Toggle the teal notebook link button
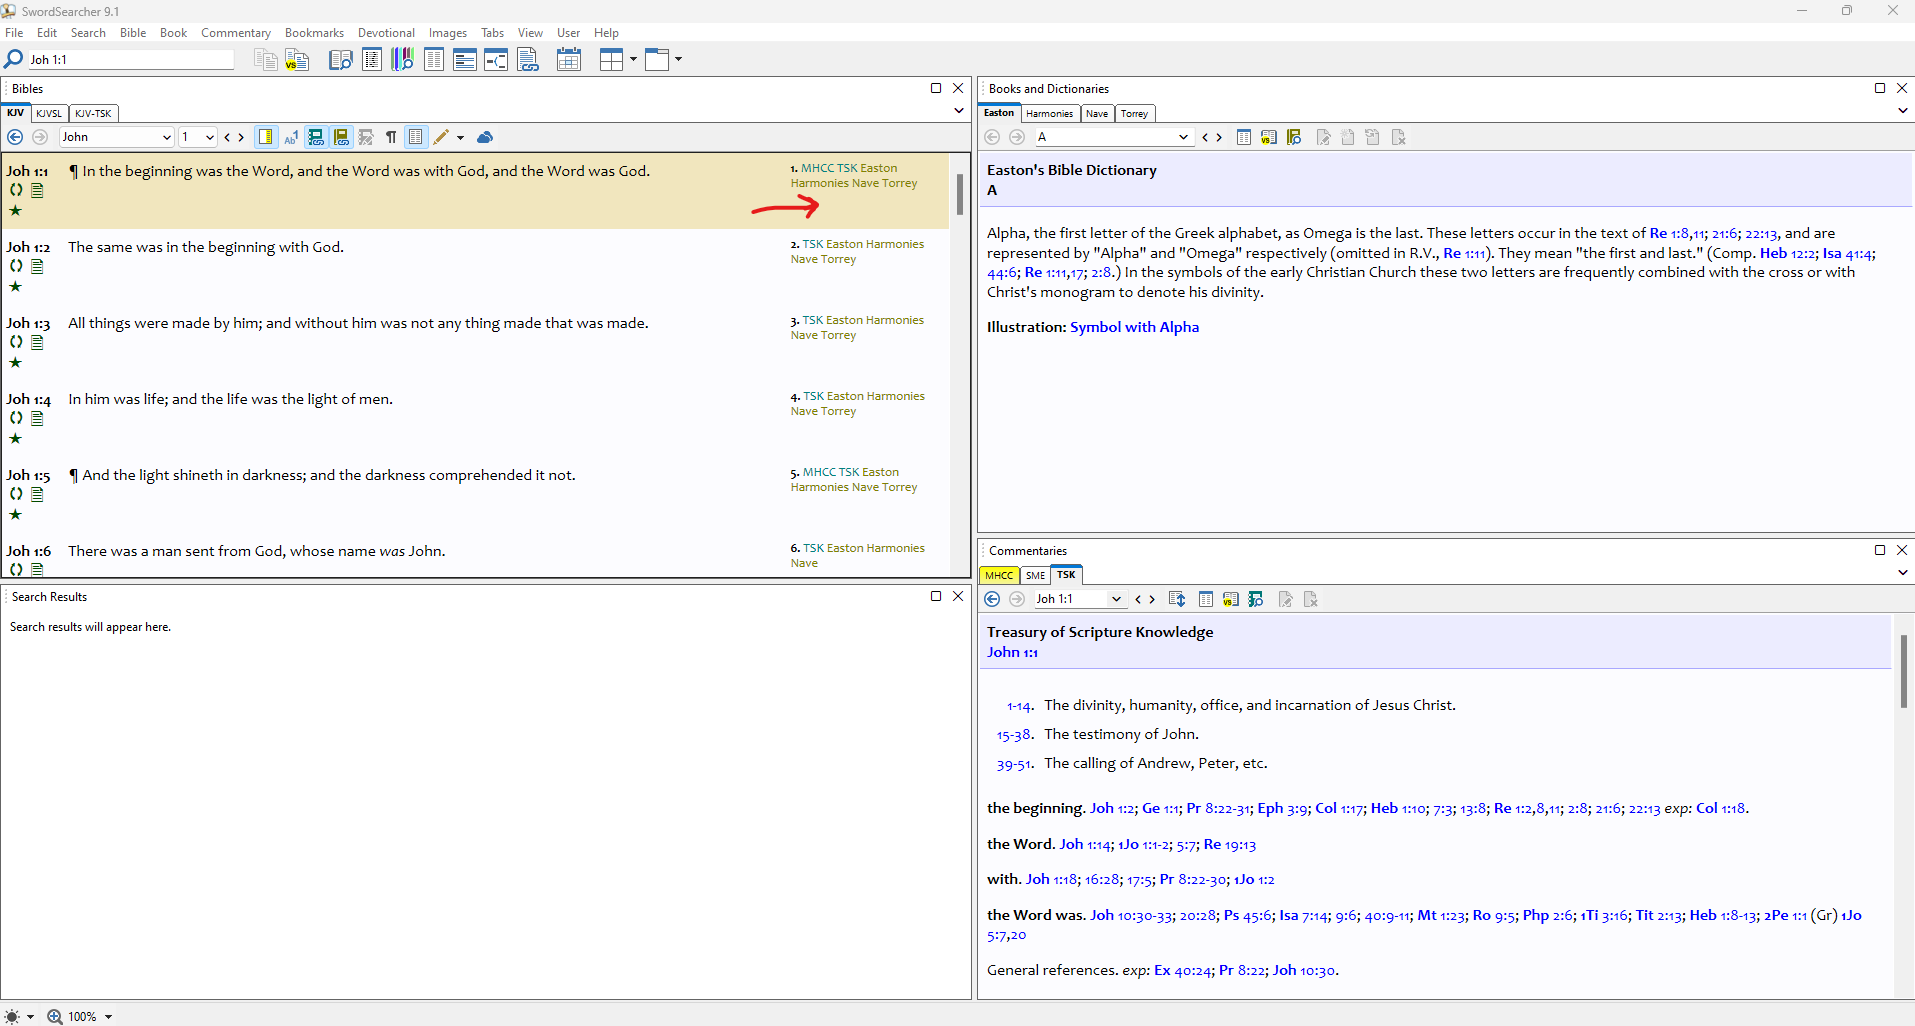 316,137
